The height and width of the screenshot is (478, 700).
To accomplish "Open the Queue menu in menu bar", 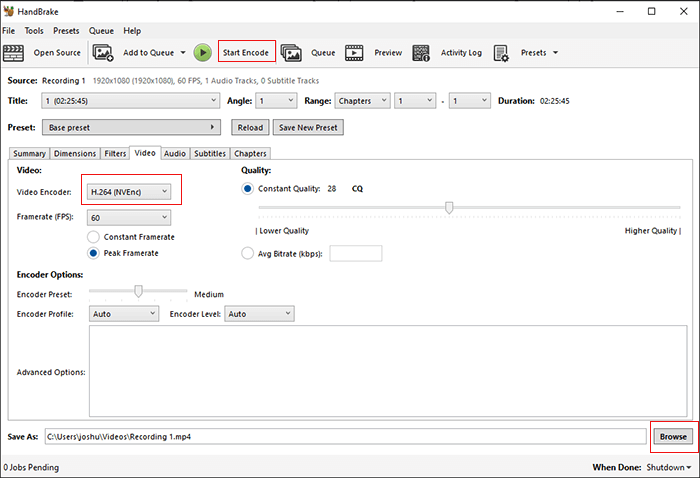I will pyautogui.click(x=101, y=31).
